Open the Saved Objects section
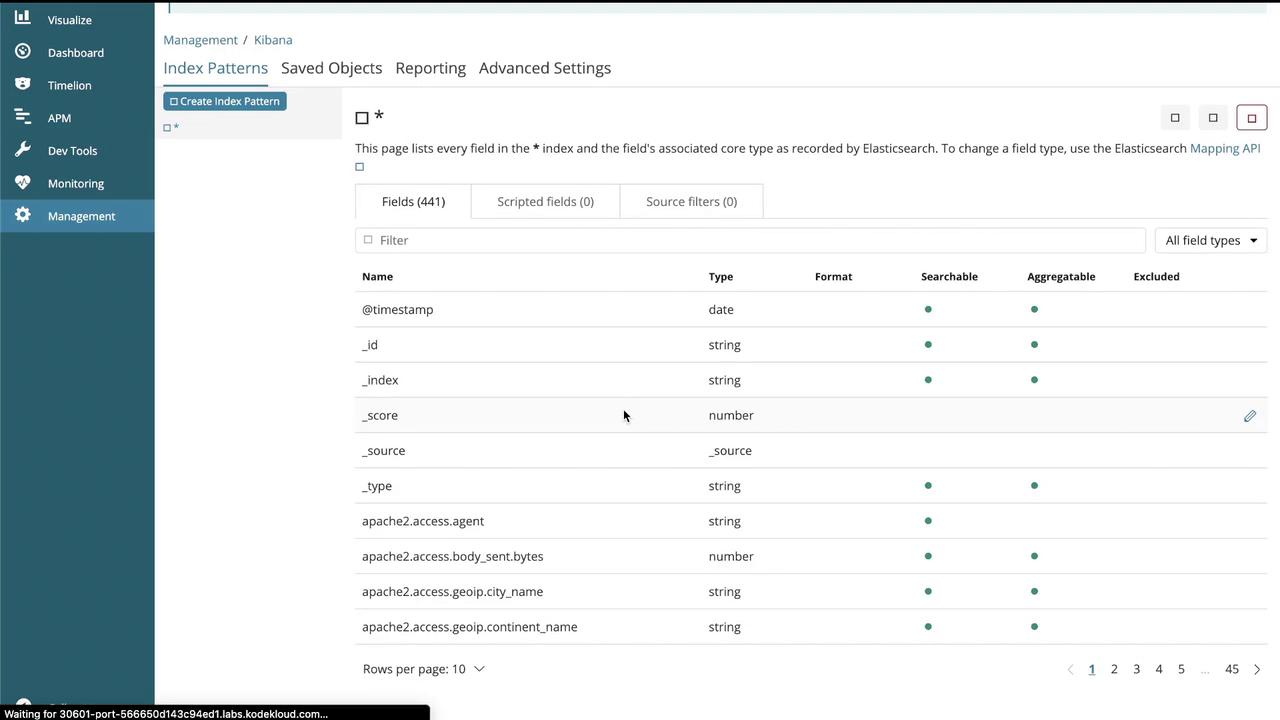Viewport: 1280px width, 720px height. [x=331, y=68]
